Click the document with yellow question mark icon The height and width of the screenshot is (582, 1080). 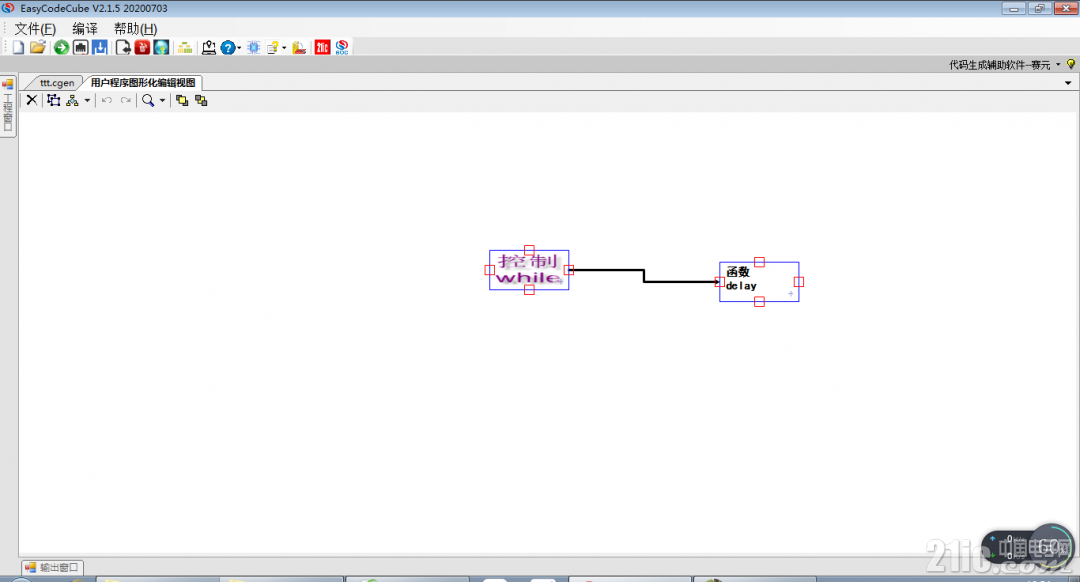pyautogui.click(x=273, y=48)
